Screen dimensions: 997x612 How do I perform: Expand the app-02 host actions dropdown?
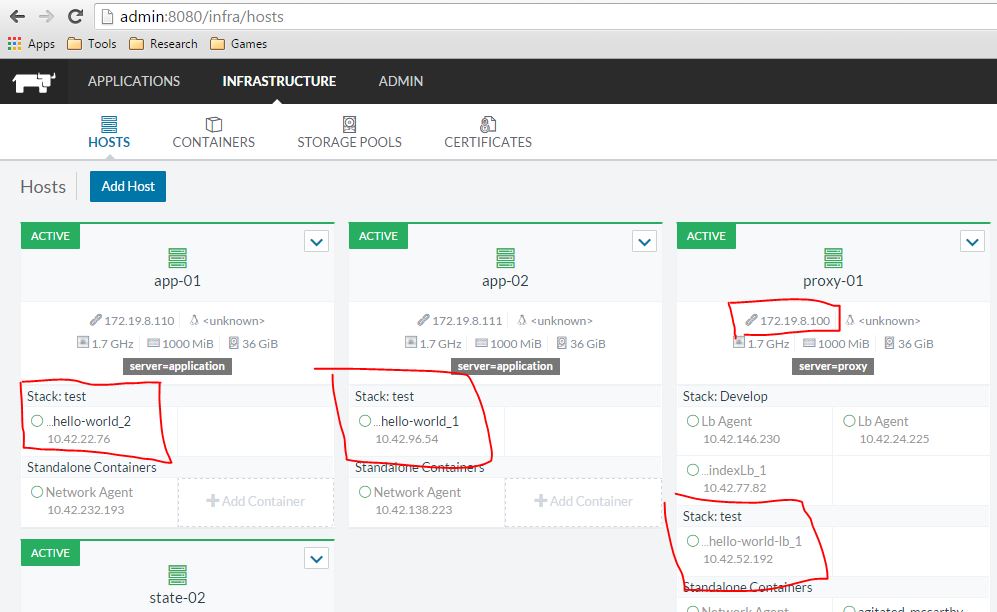point(644,241)
